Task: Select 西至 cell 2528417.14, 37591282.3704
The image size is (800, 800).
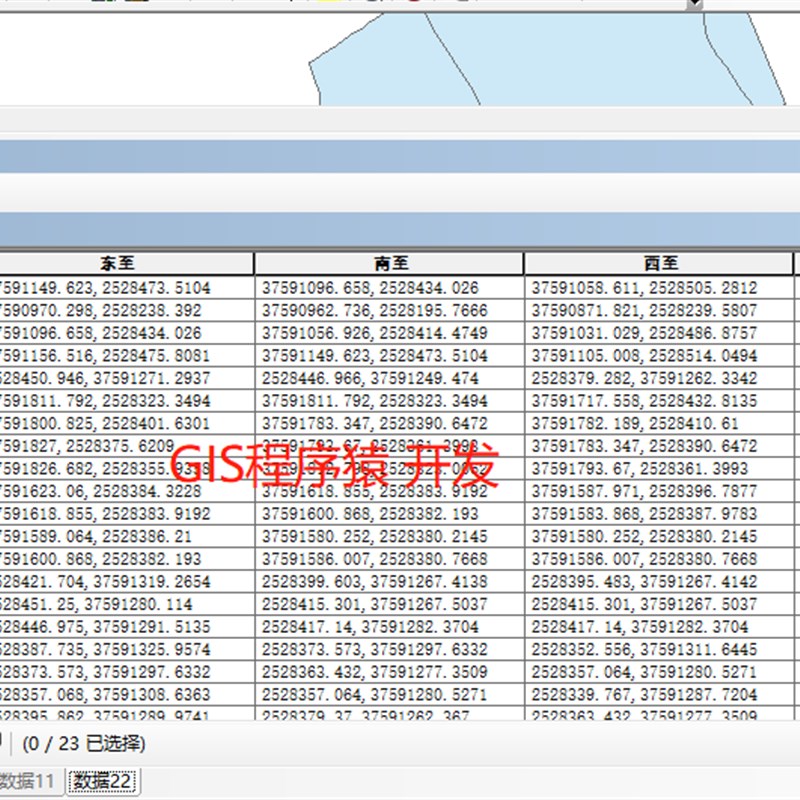Action: tap(659, 627)
